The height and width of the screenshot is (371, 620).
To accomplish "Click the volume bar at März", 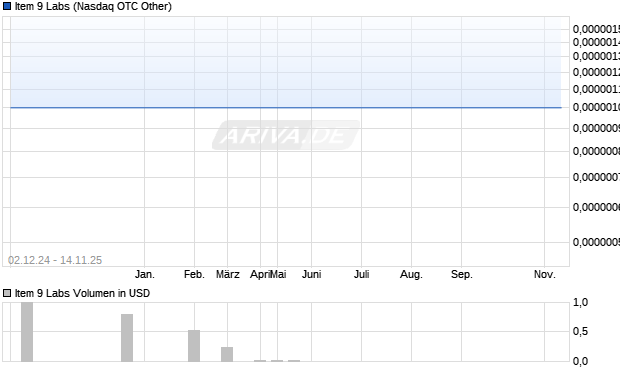I will click(x=227, y=354).
